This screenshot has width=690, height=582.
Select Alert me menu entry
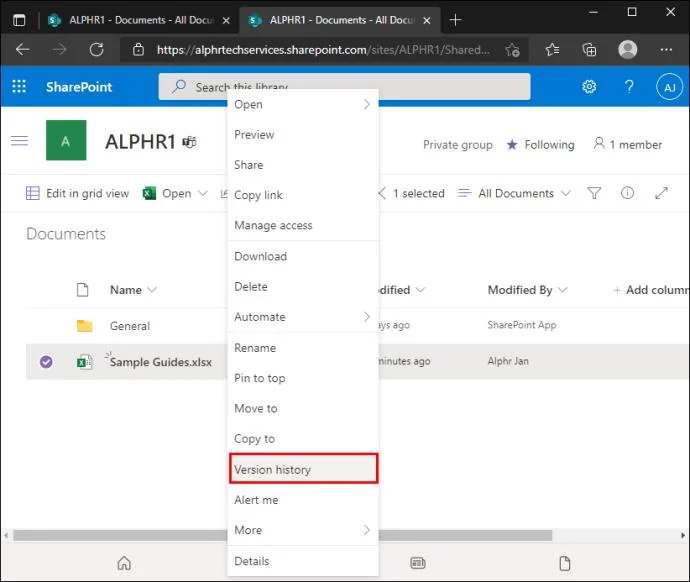[x=303, y=500]
